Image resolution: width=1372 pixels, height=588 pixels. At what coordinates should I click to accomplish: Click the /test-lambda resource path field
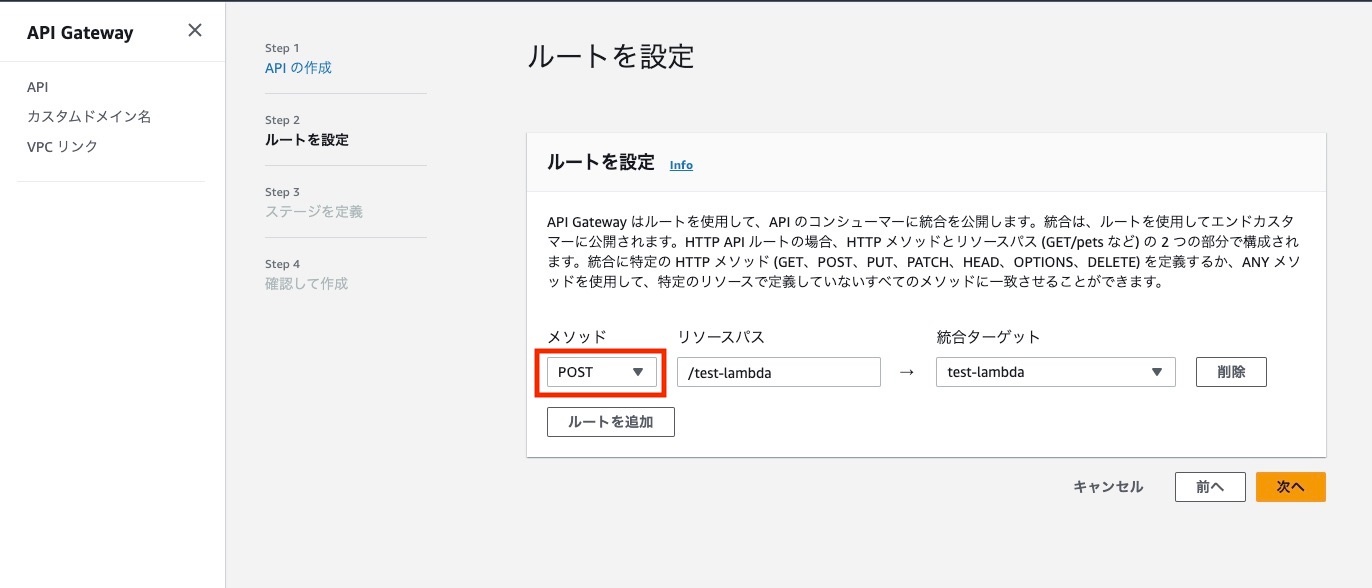(x=779, y=372)
